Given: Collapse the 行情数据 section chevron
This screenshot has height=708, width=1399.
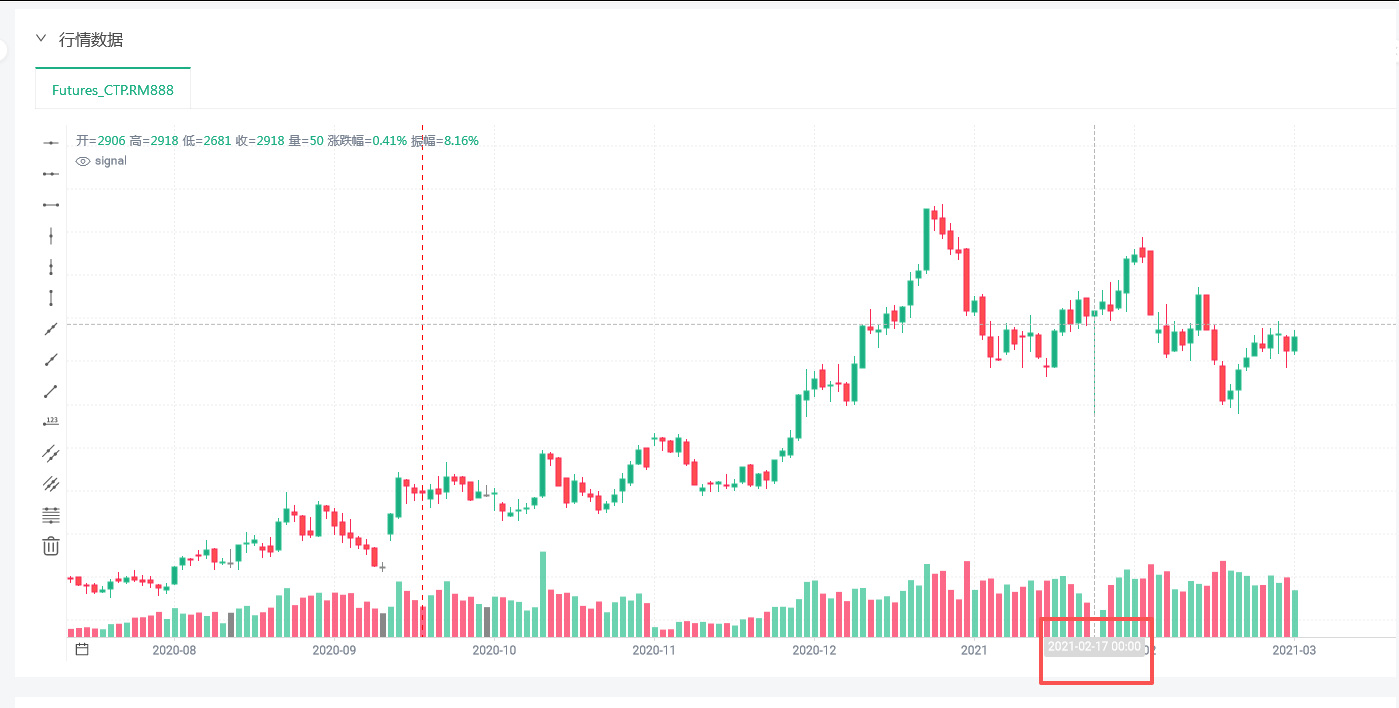Looking at the screenshot, I should click(x=41, y=39).
